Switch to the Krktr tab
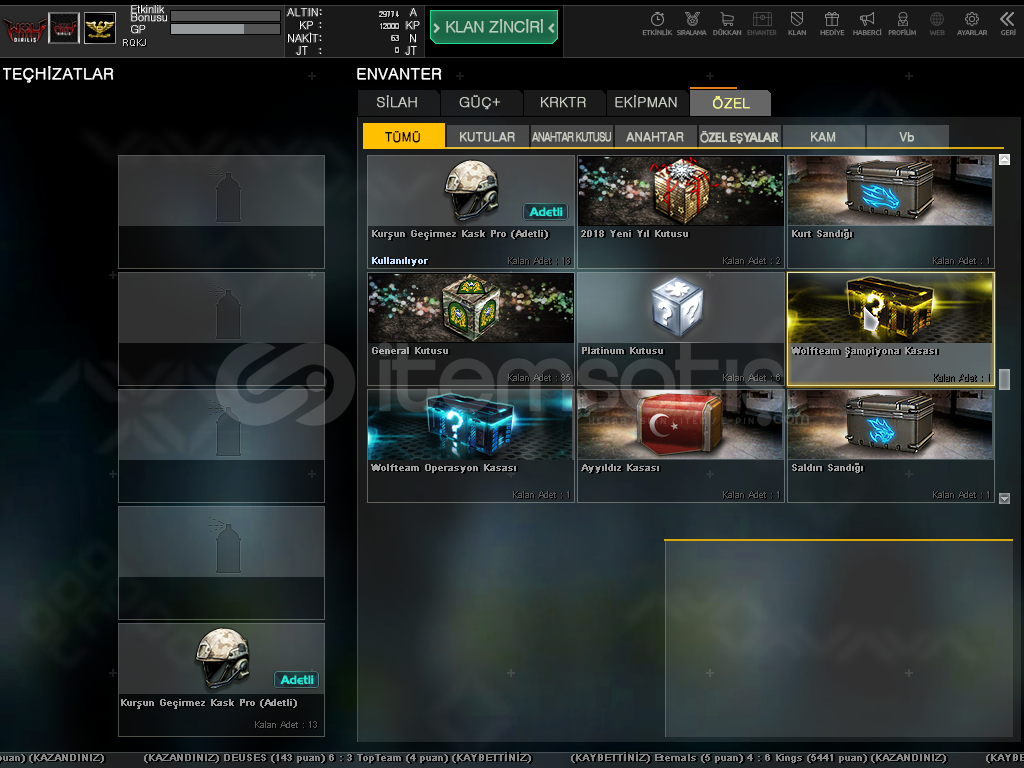 563,103
